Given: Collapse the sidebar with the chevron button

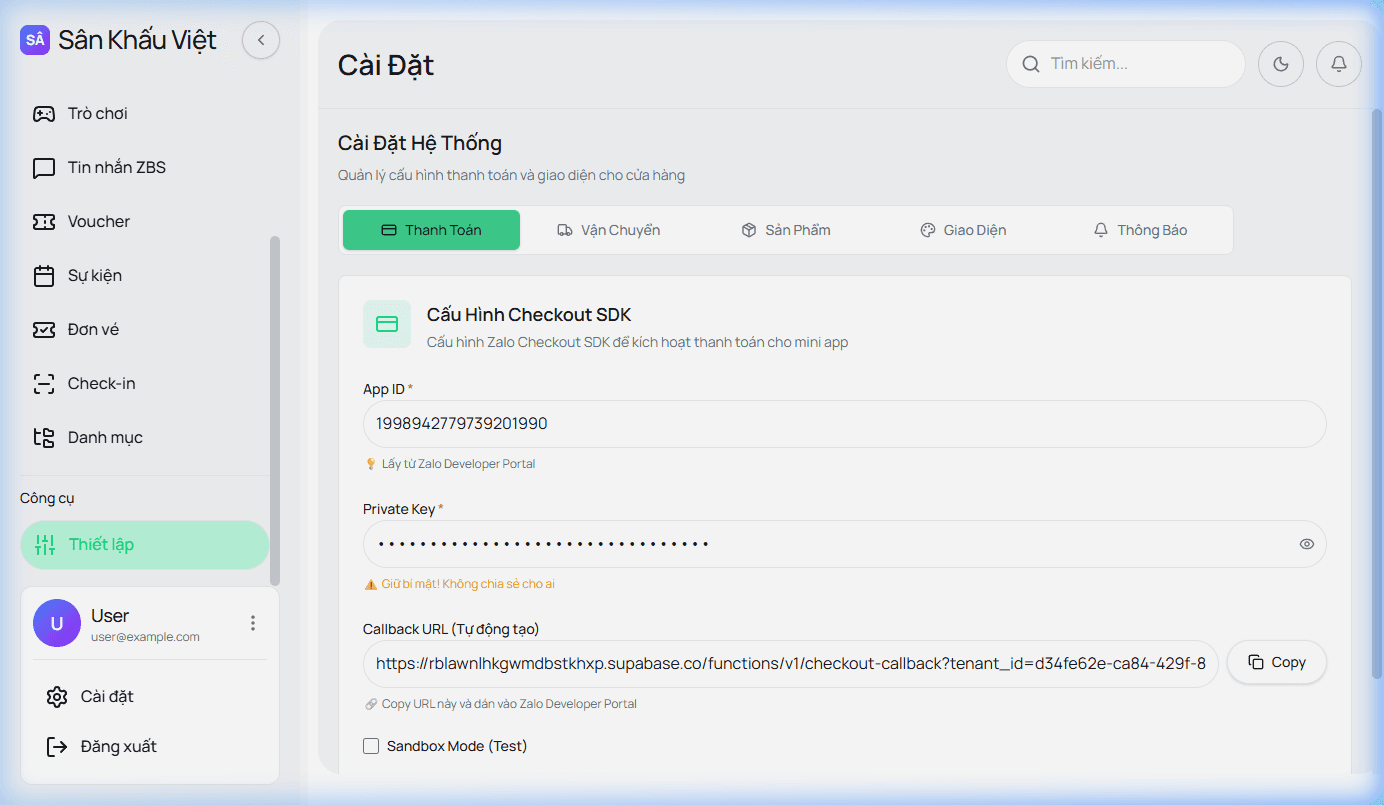Looking at the screenshot, I should [261, 40].
